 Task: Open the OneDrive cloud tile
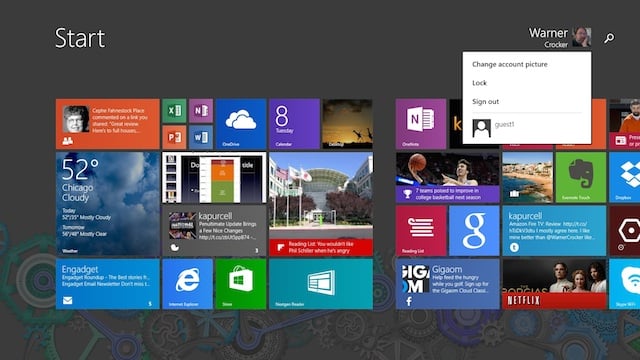(x=241, y=124)
